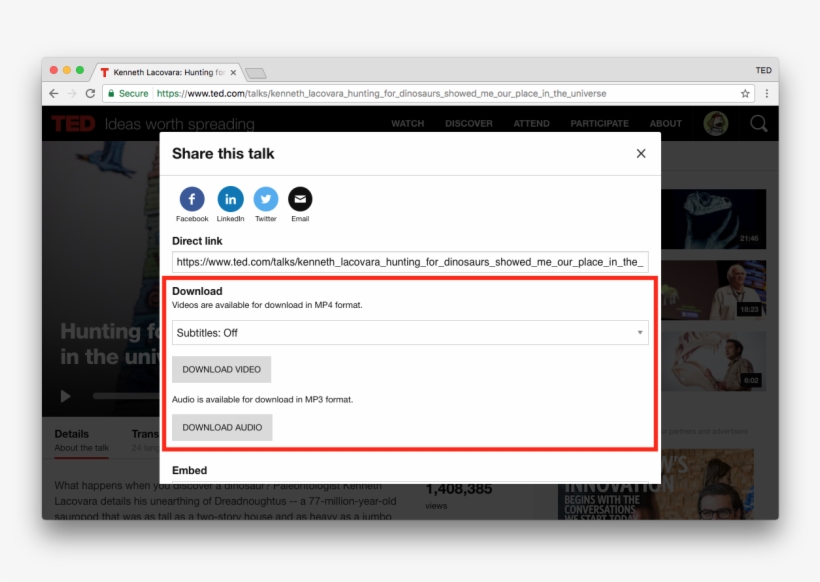The height and width of the screenshot is (582, 820).
Task: Go back in browser history
Action: click(53, 94)
